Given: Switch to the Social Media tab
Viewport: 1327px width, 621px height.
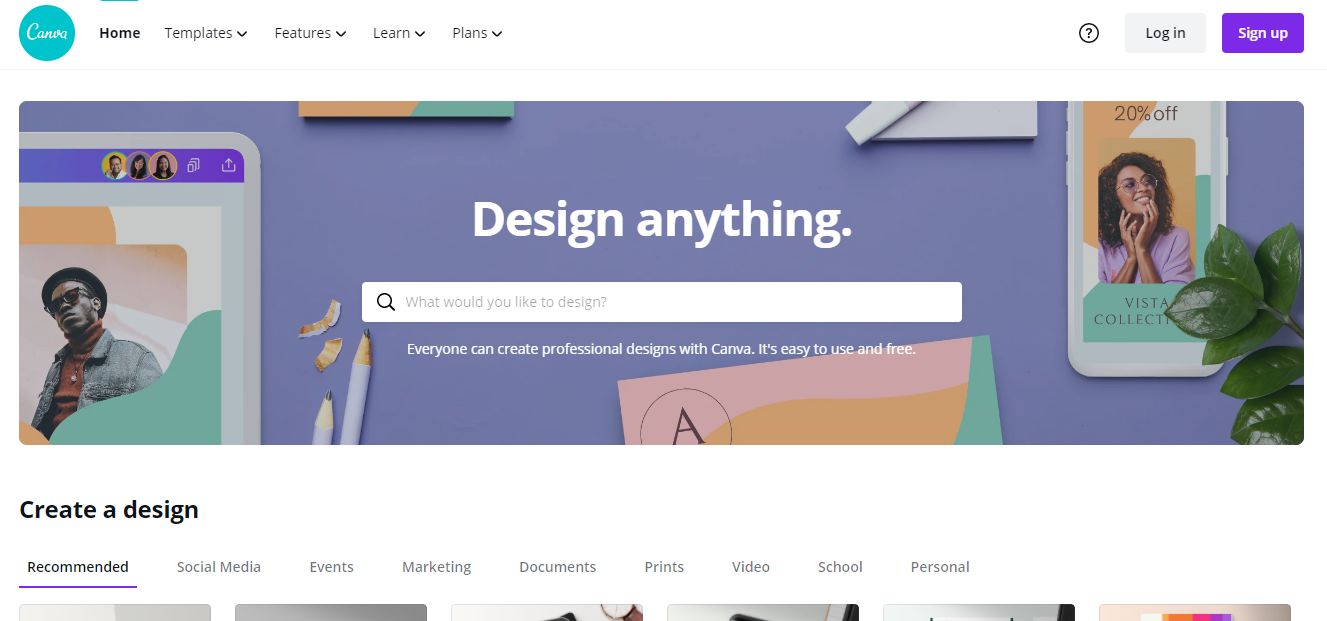Looking at the screenshot, I should pos(219,567).
